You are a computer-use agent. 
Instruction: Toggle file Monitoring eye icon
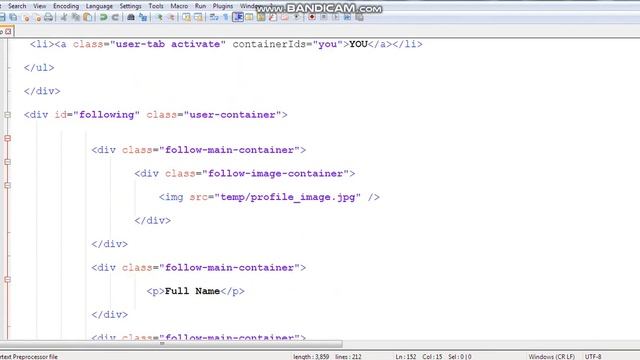click(x=297, y=17)
